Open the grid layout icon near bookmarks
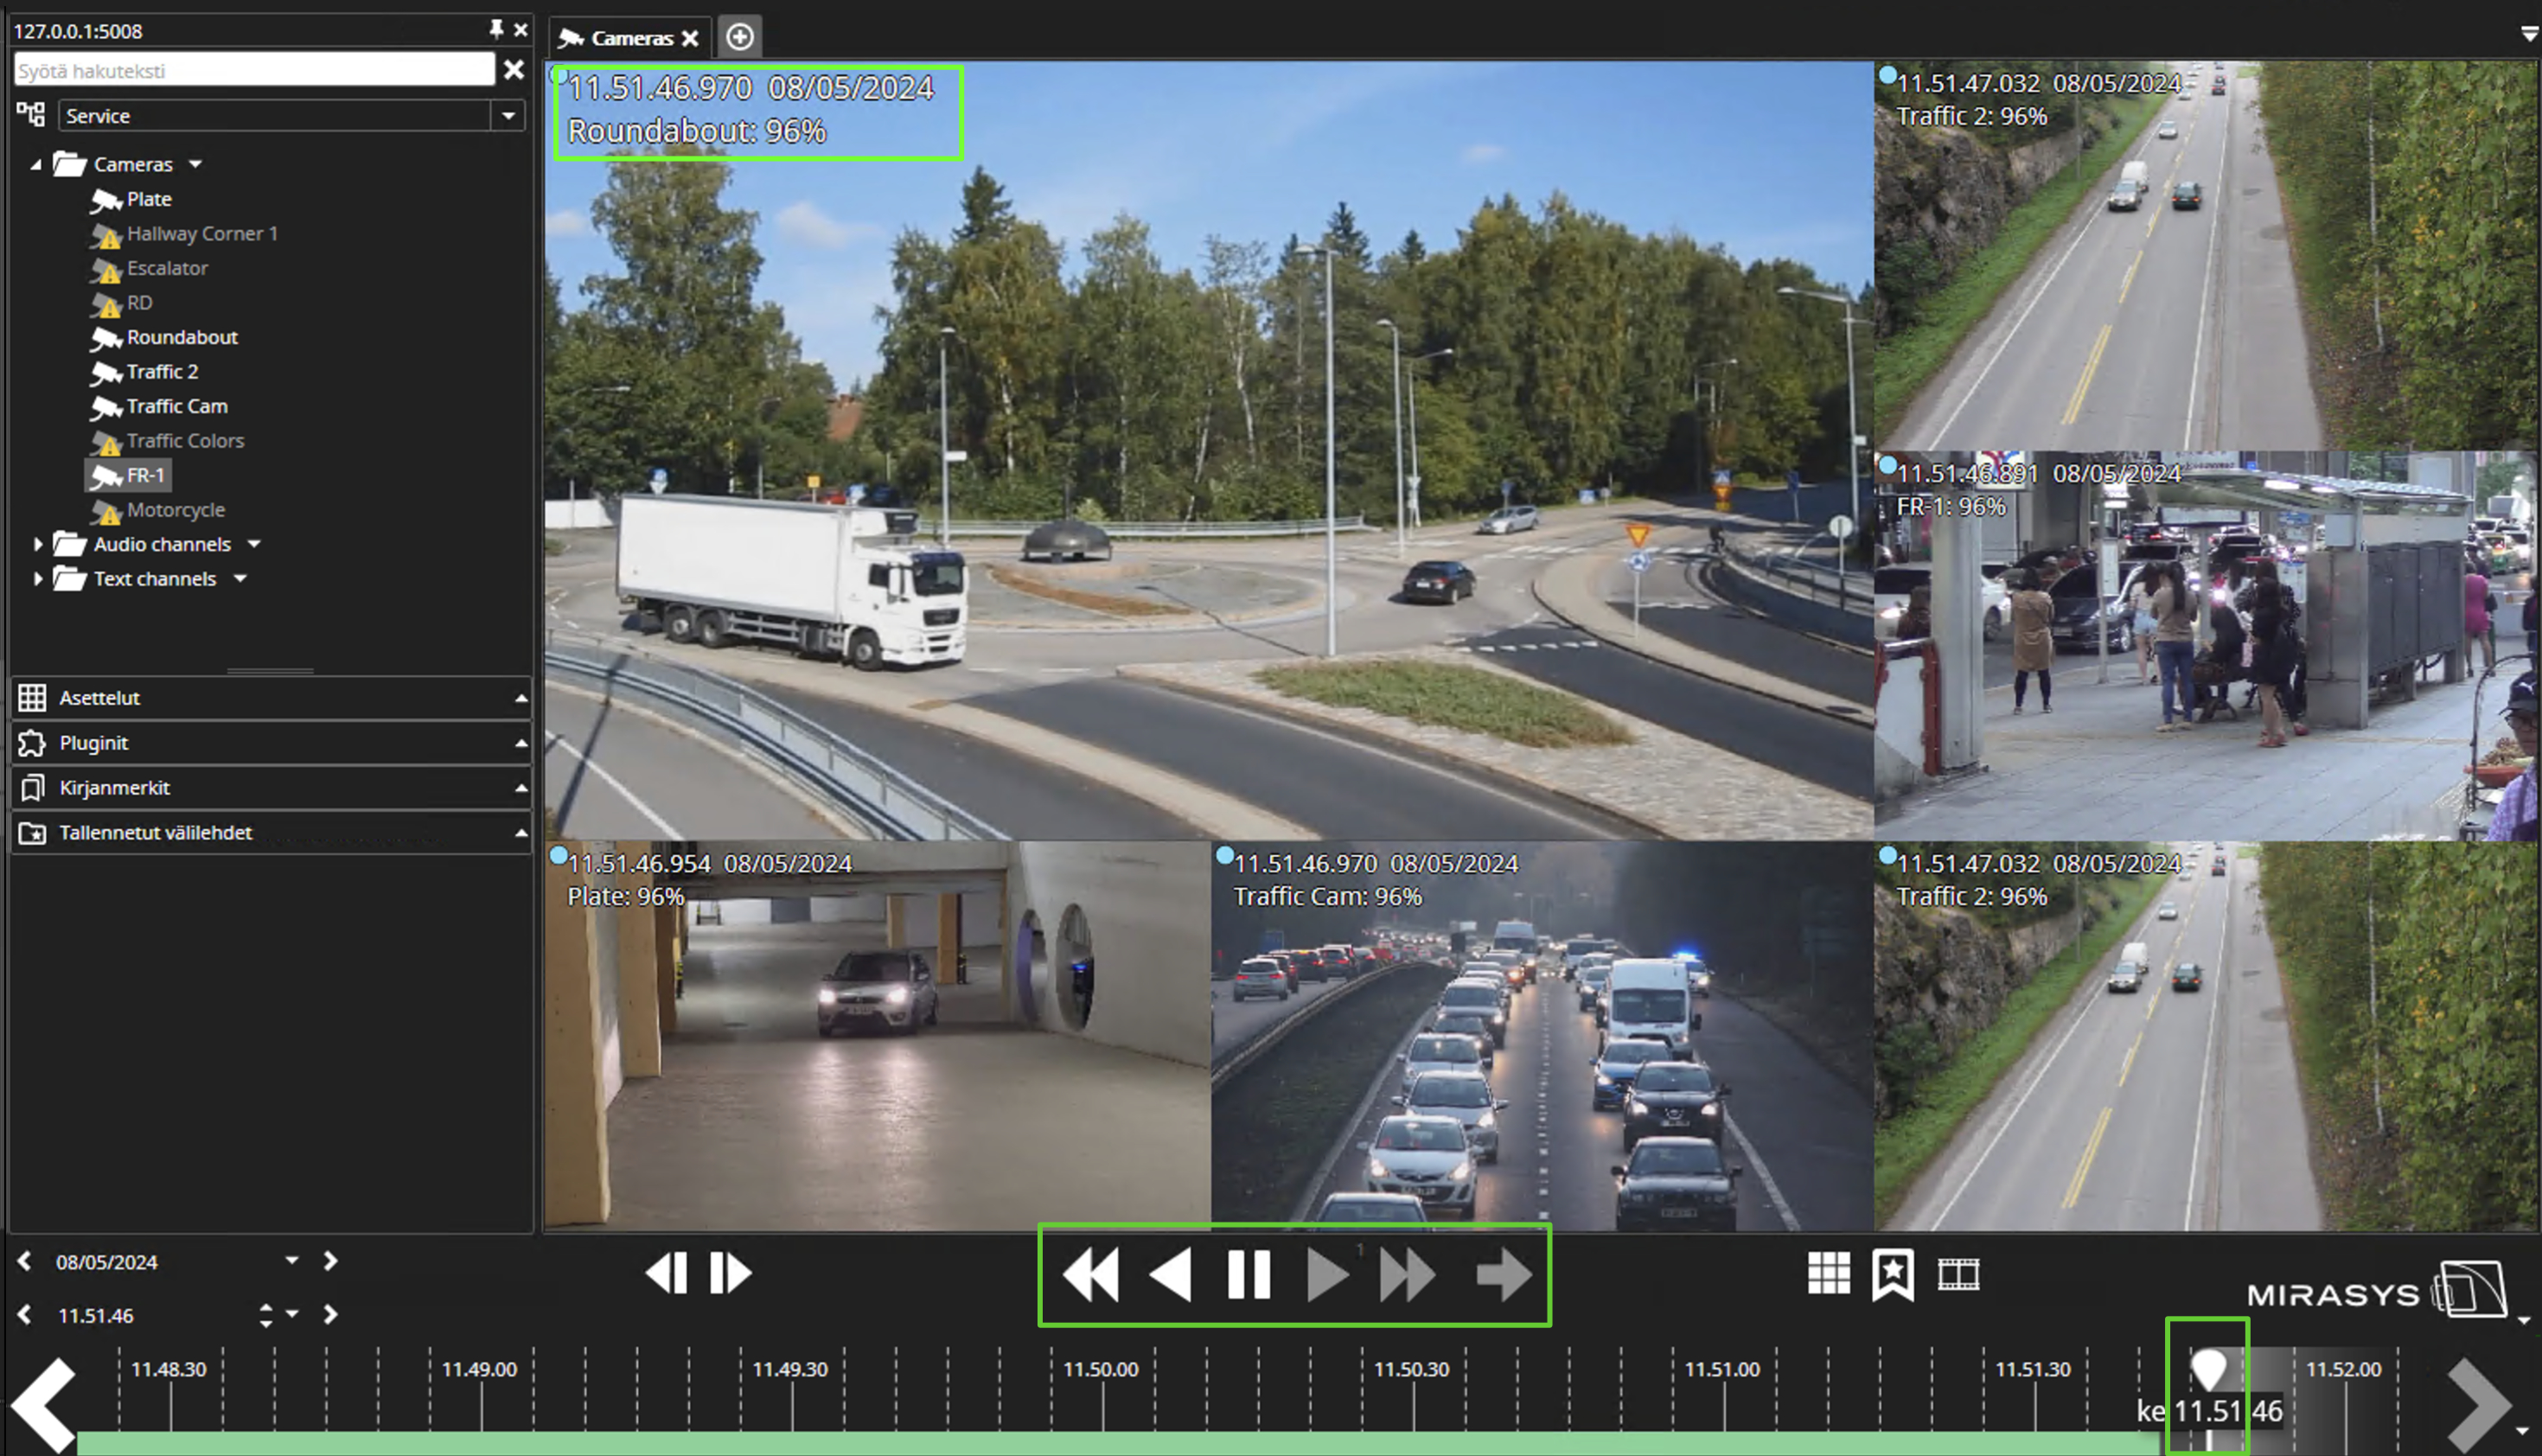Image resolution: width=2542 pixels, height=1456 pixels. coord(1828,1274)
